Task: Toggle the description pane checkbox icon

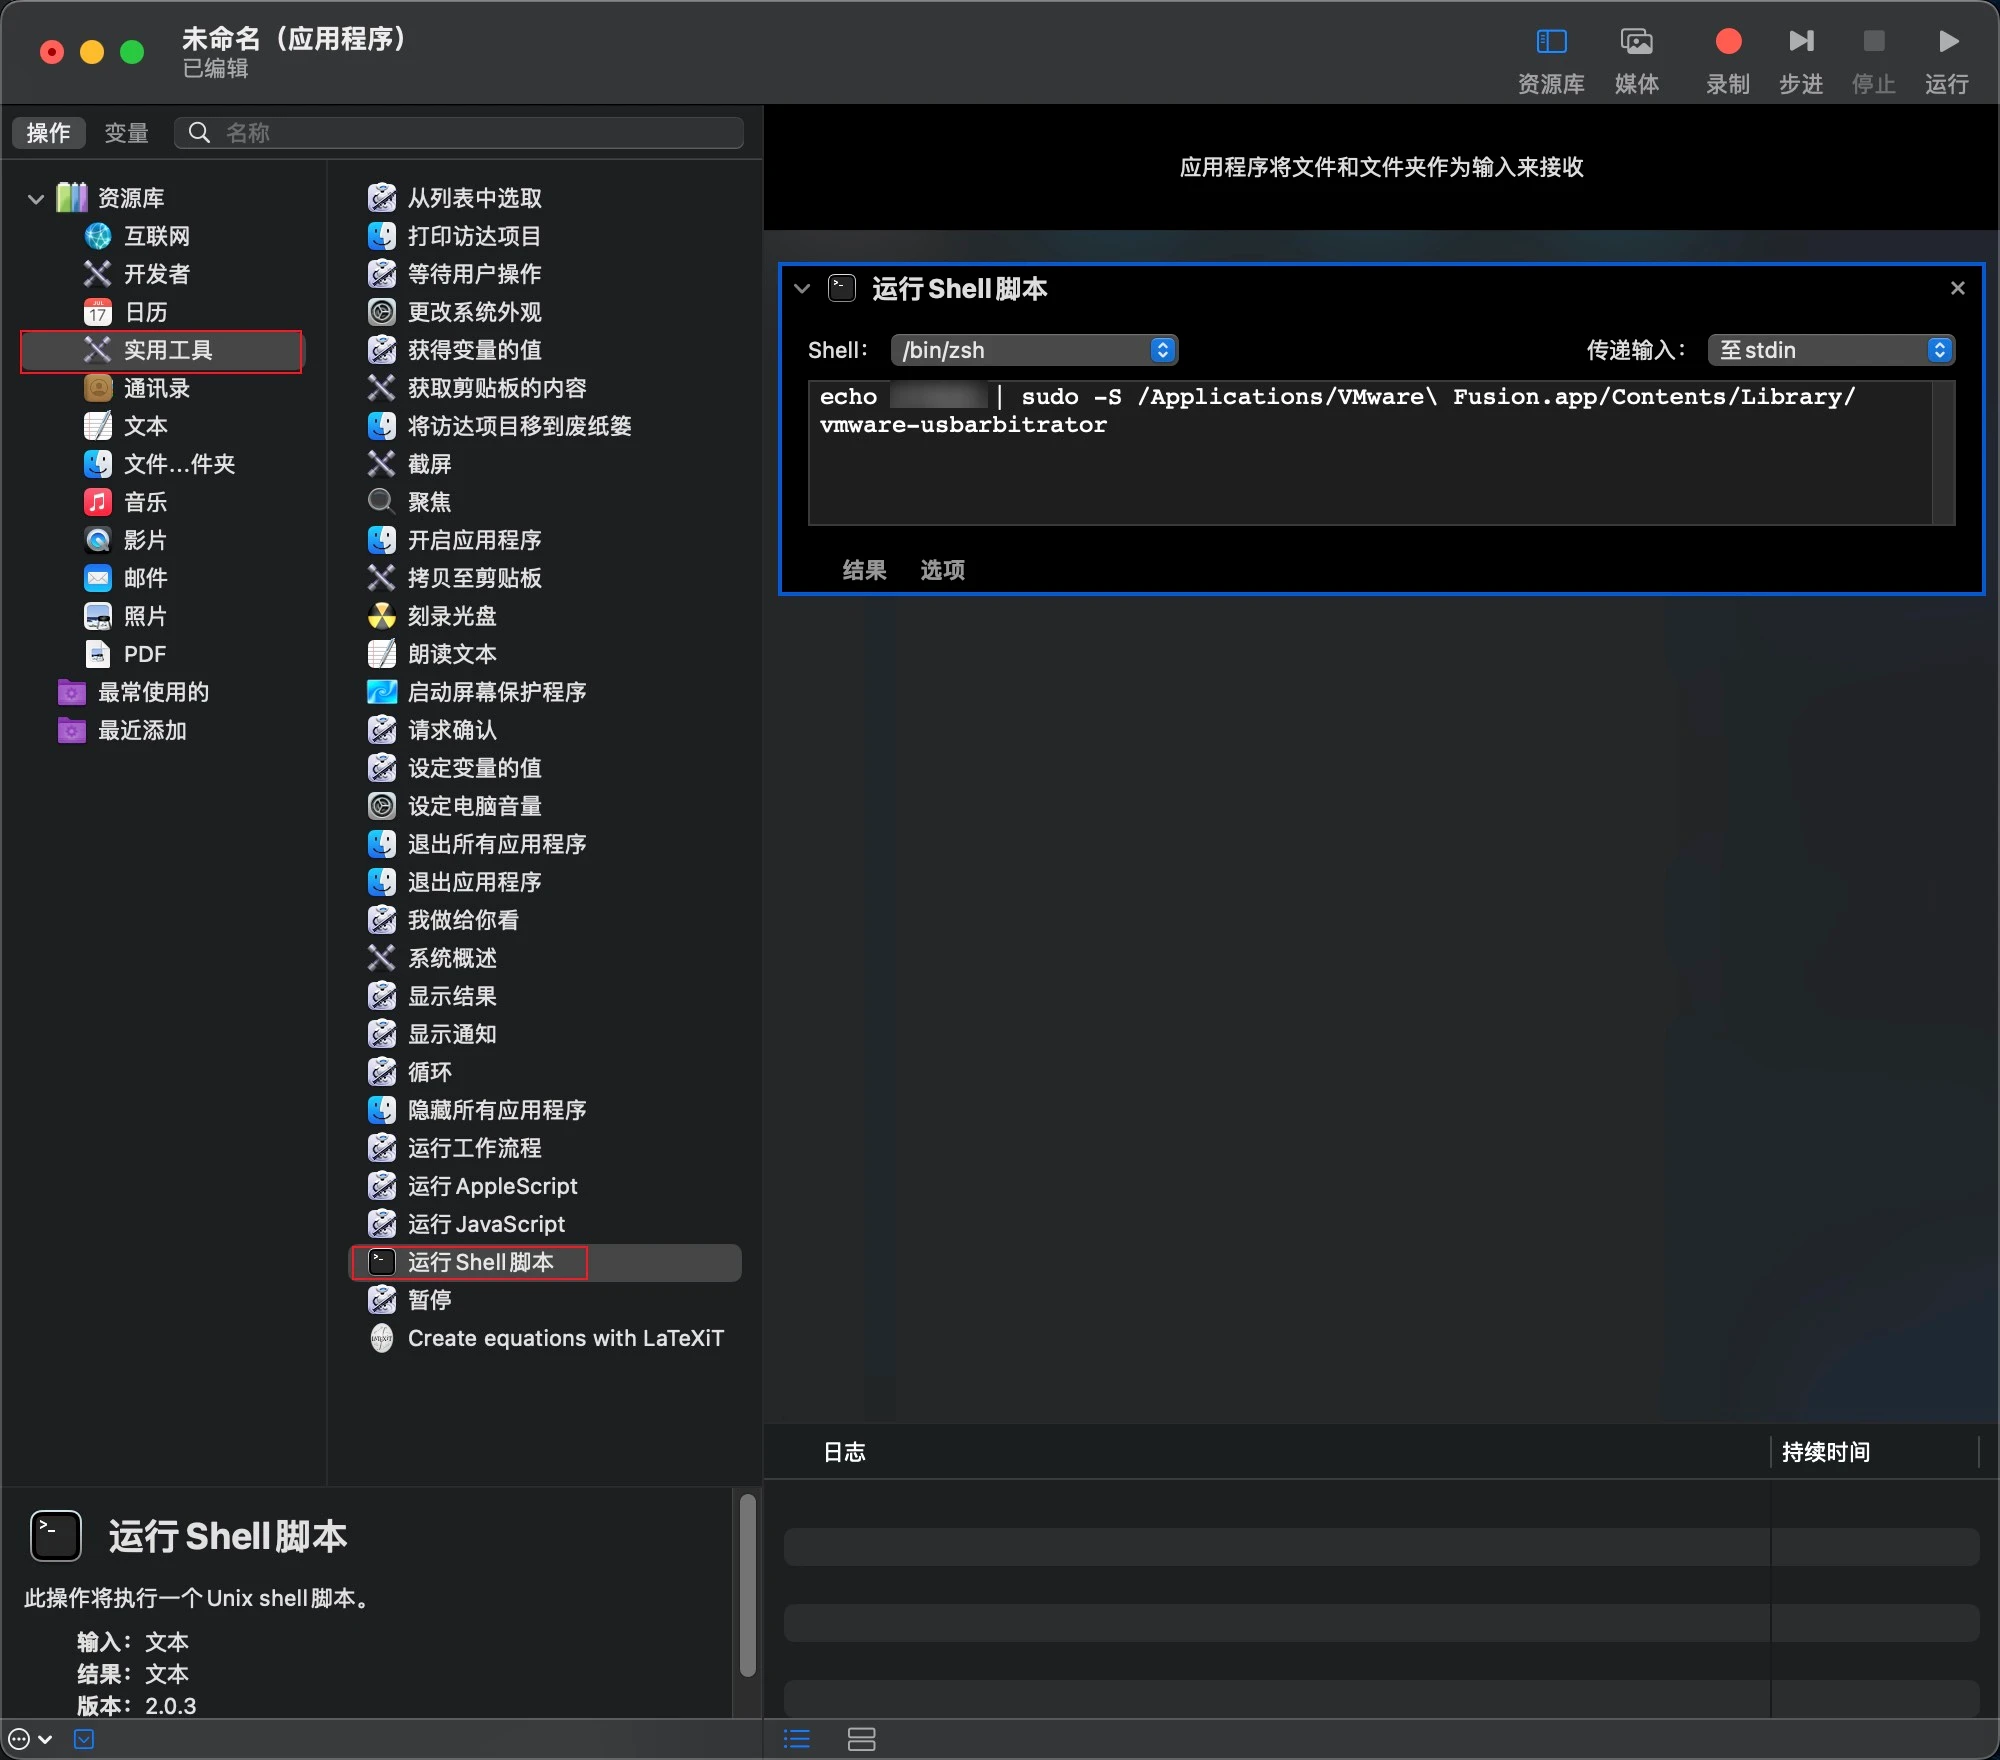Action: [84, 1739]
